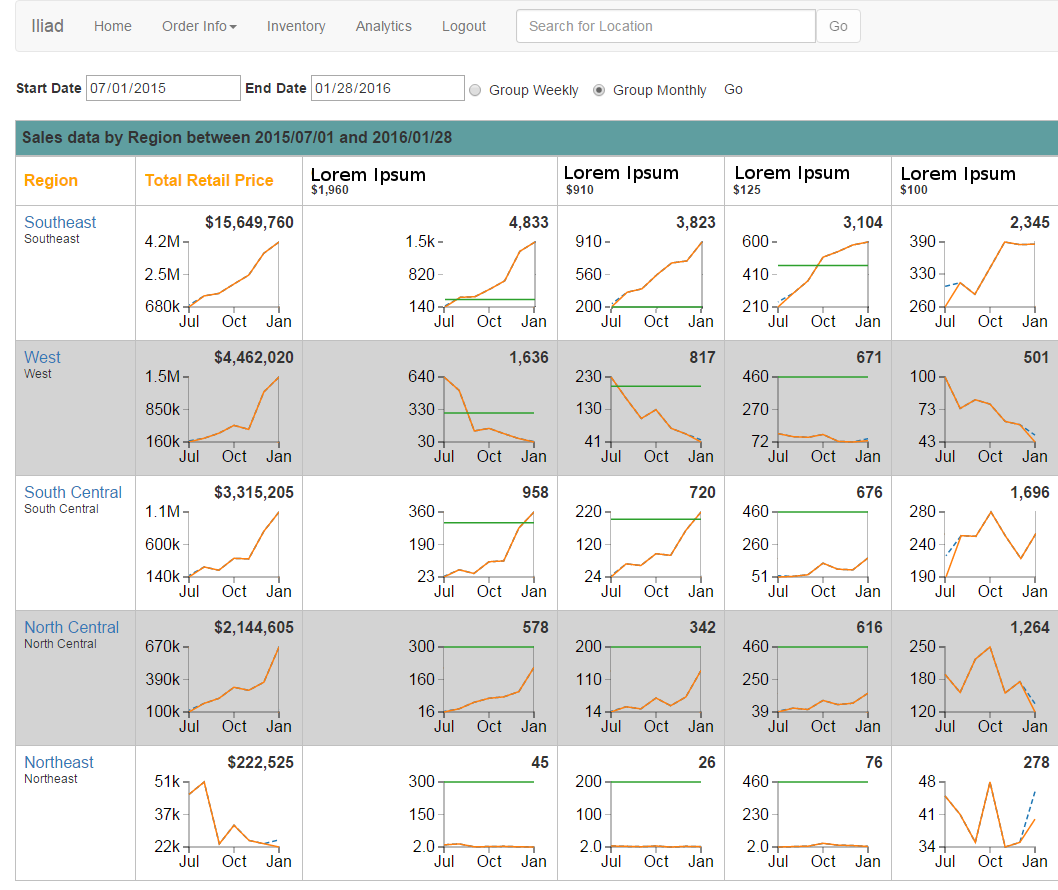Open the Order Info dropdown menu
Viewport: 1058px width, 890px height.
click(199, 26)
